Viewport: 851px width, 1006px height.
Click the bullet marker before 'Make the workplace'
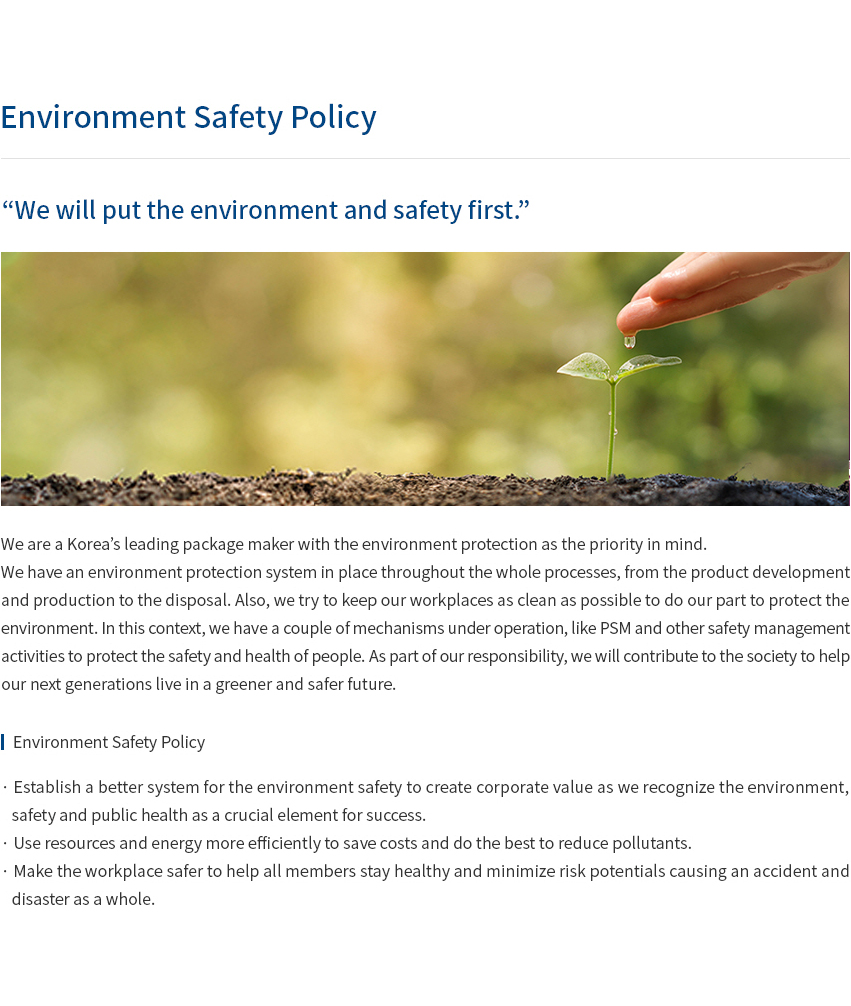(x=5, y=871)
